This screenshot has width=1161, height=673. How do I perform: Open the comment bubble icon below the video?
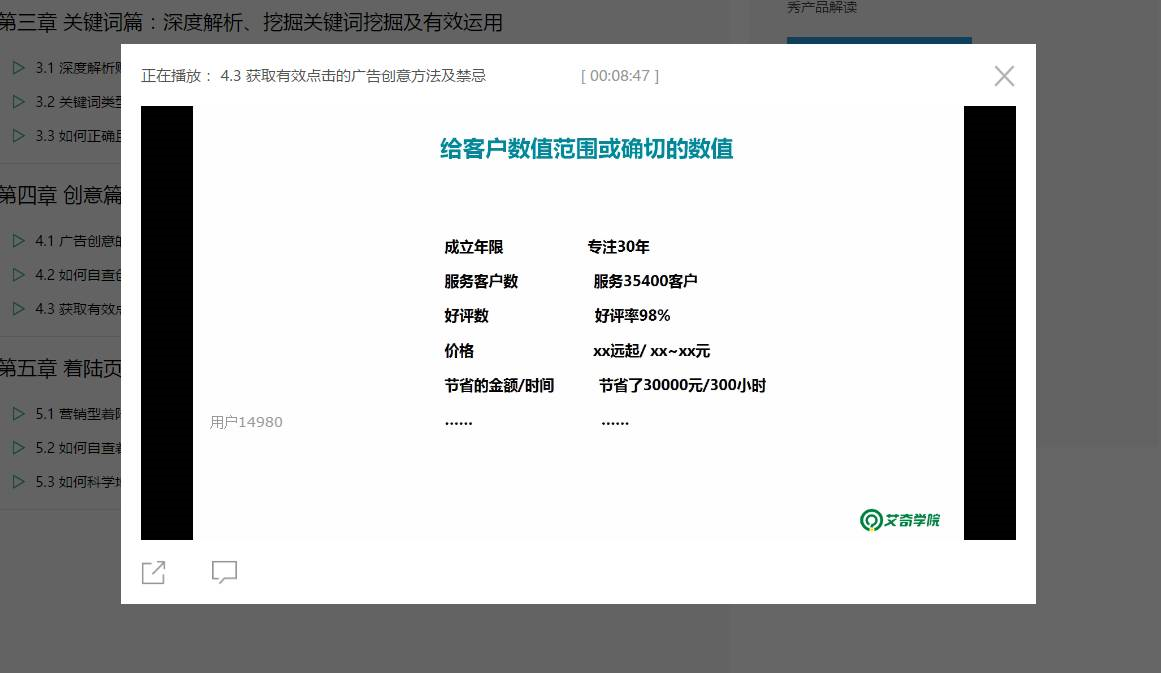coord(224,572)
